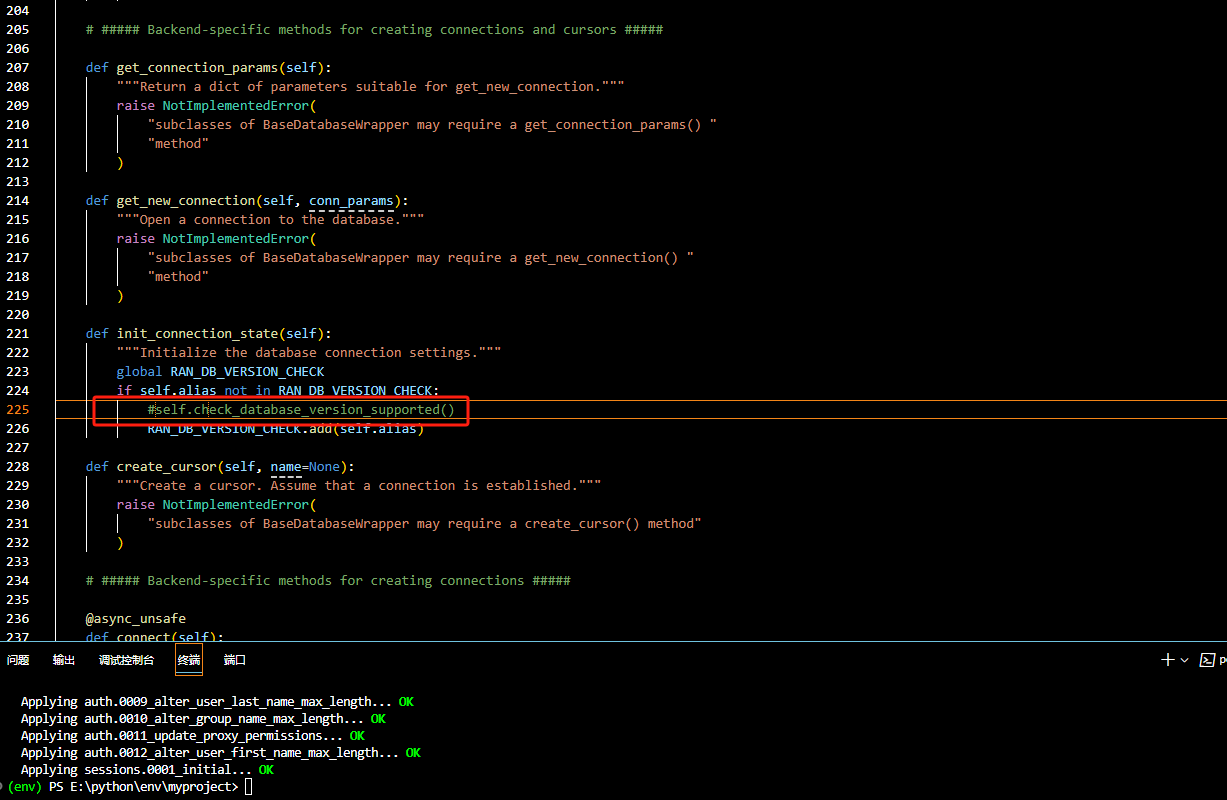
Task: Click line number 225 in the gutter
Action: pos(17,410)
